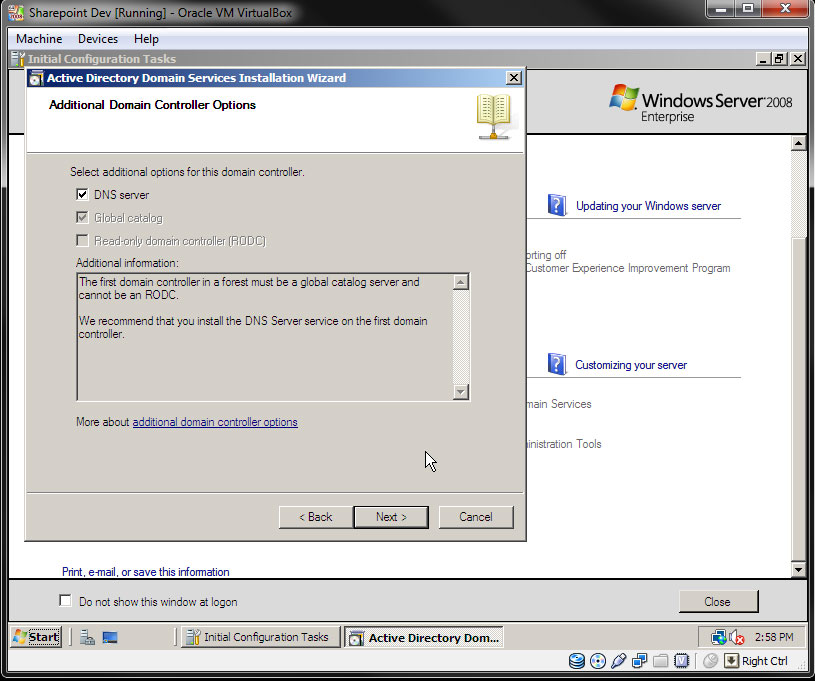The image size is (815, 681).
Task: Open the Help menu
Action: 146,39
